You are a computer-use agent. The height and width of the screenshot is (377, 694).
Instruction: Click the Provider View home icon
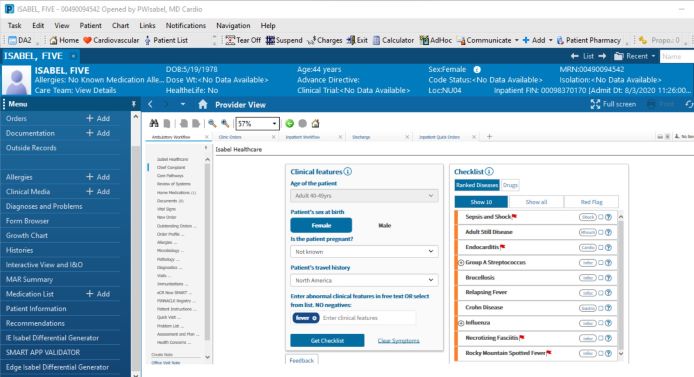pos(203,104)
